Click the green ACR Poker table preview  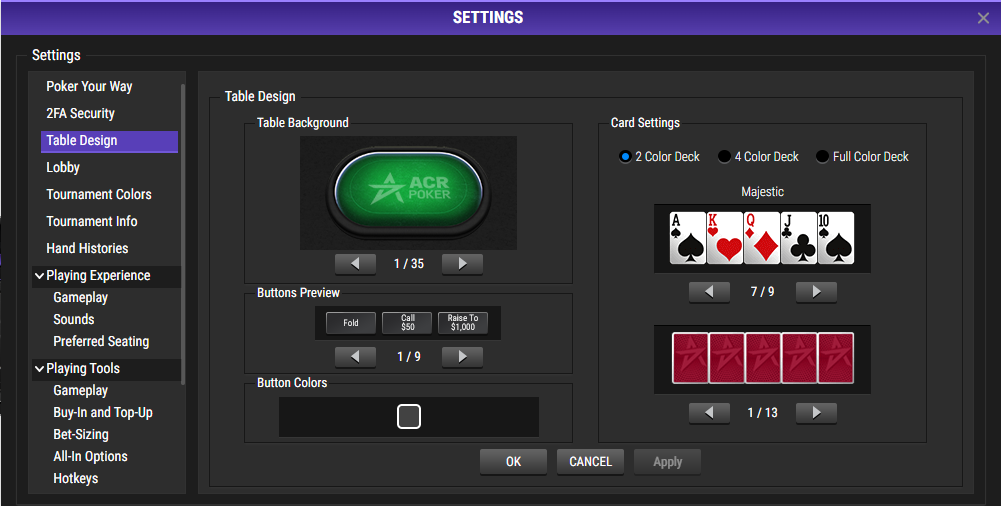[x=409, y=193]
